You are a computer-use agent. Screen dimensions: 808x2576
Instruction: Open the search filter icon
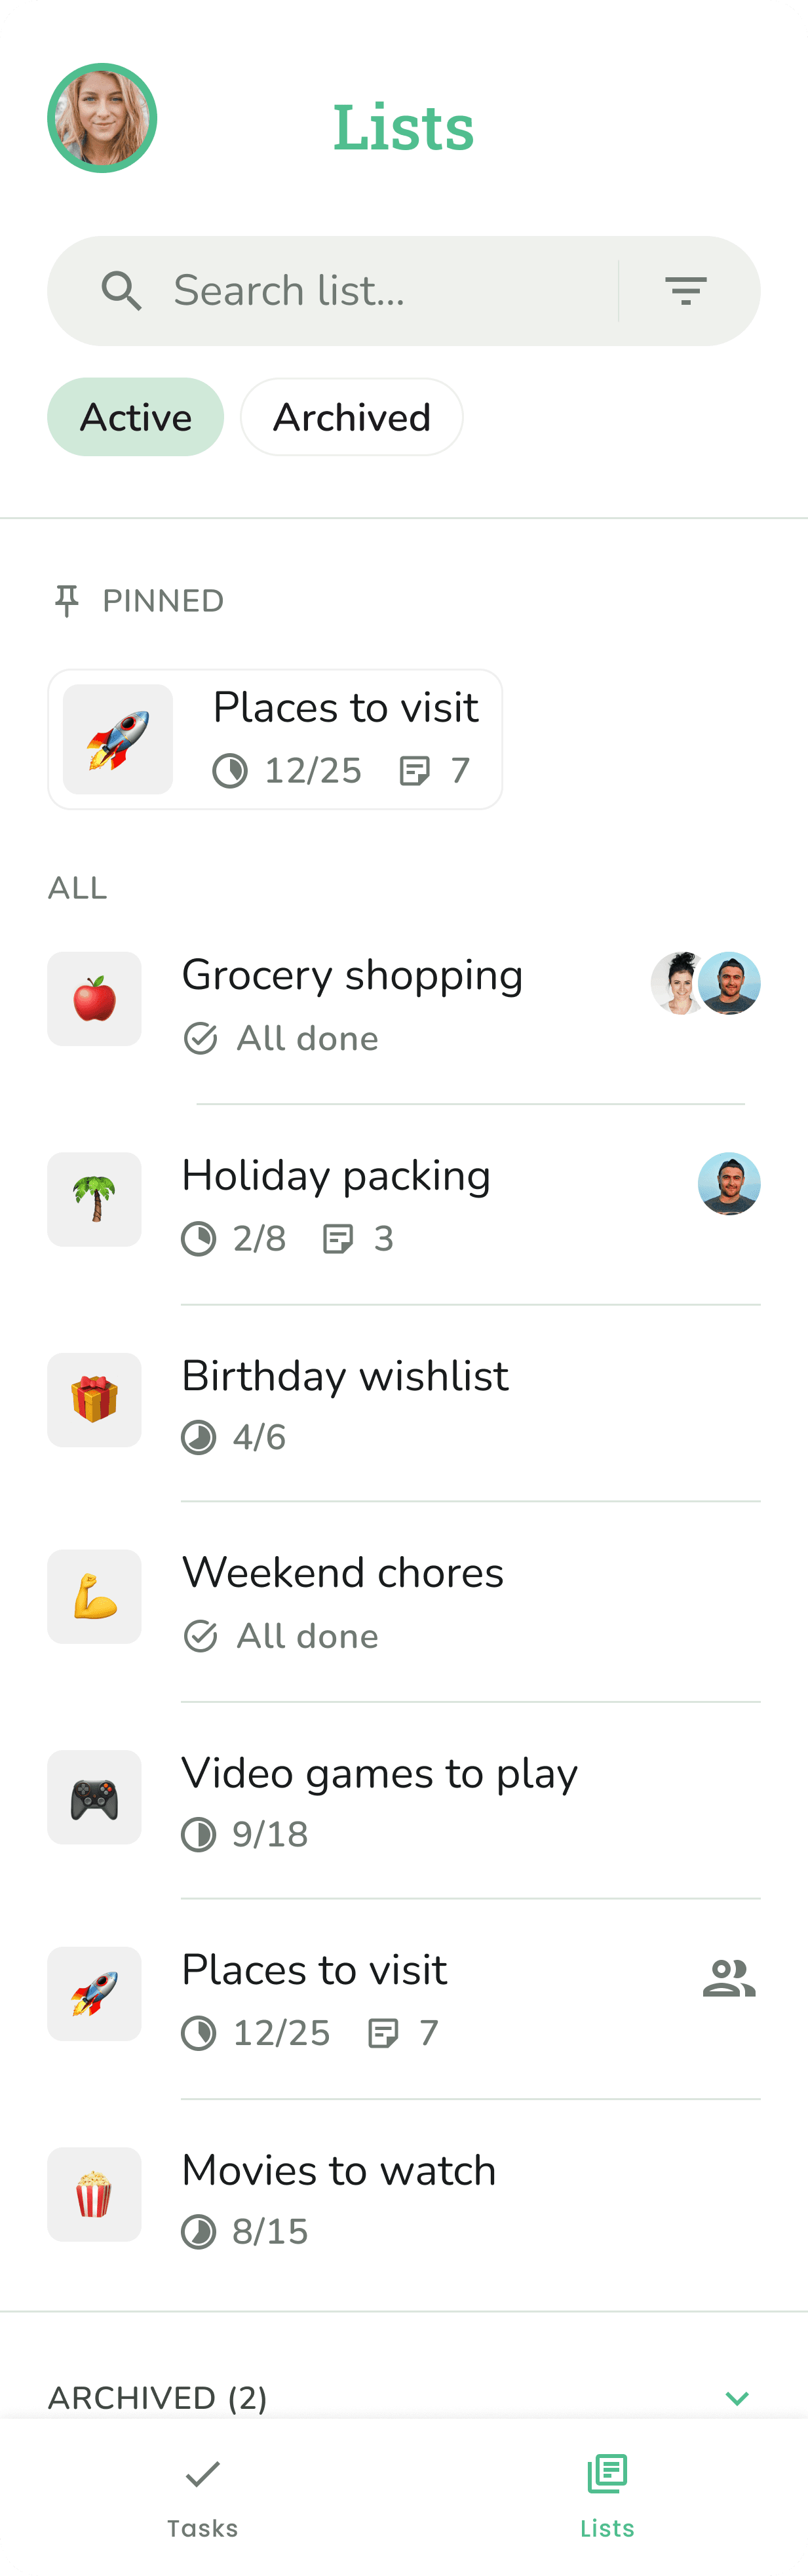click(x=687, y=290)
